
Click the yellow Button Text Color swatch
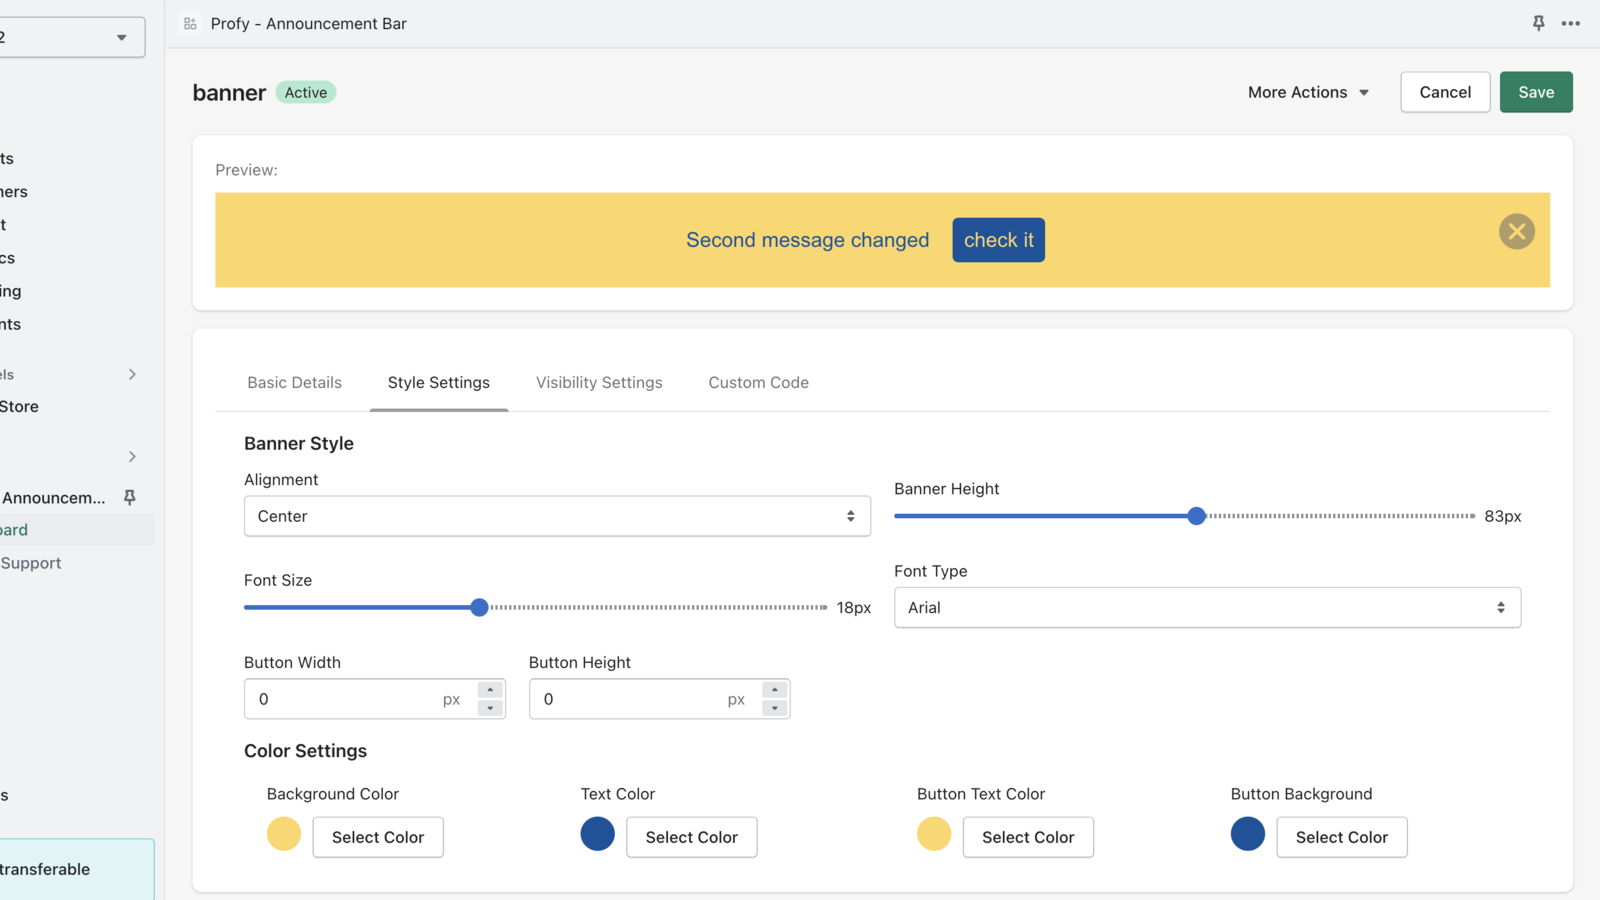click(934, 834)
